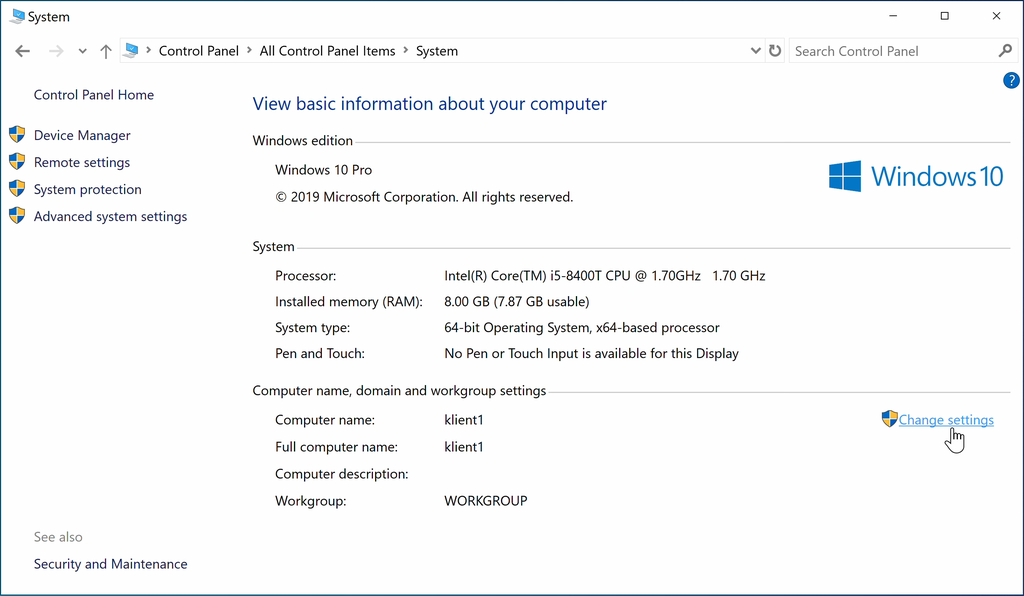Open All Control Panel Items breadcrumb
Viewport: 1024px width, 596px height.
click(327, 51)
